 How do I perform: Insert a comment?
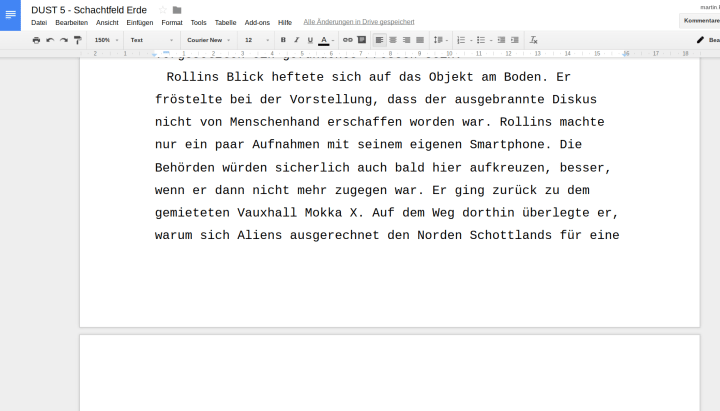click(x=362, y=40)
